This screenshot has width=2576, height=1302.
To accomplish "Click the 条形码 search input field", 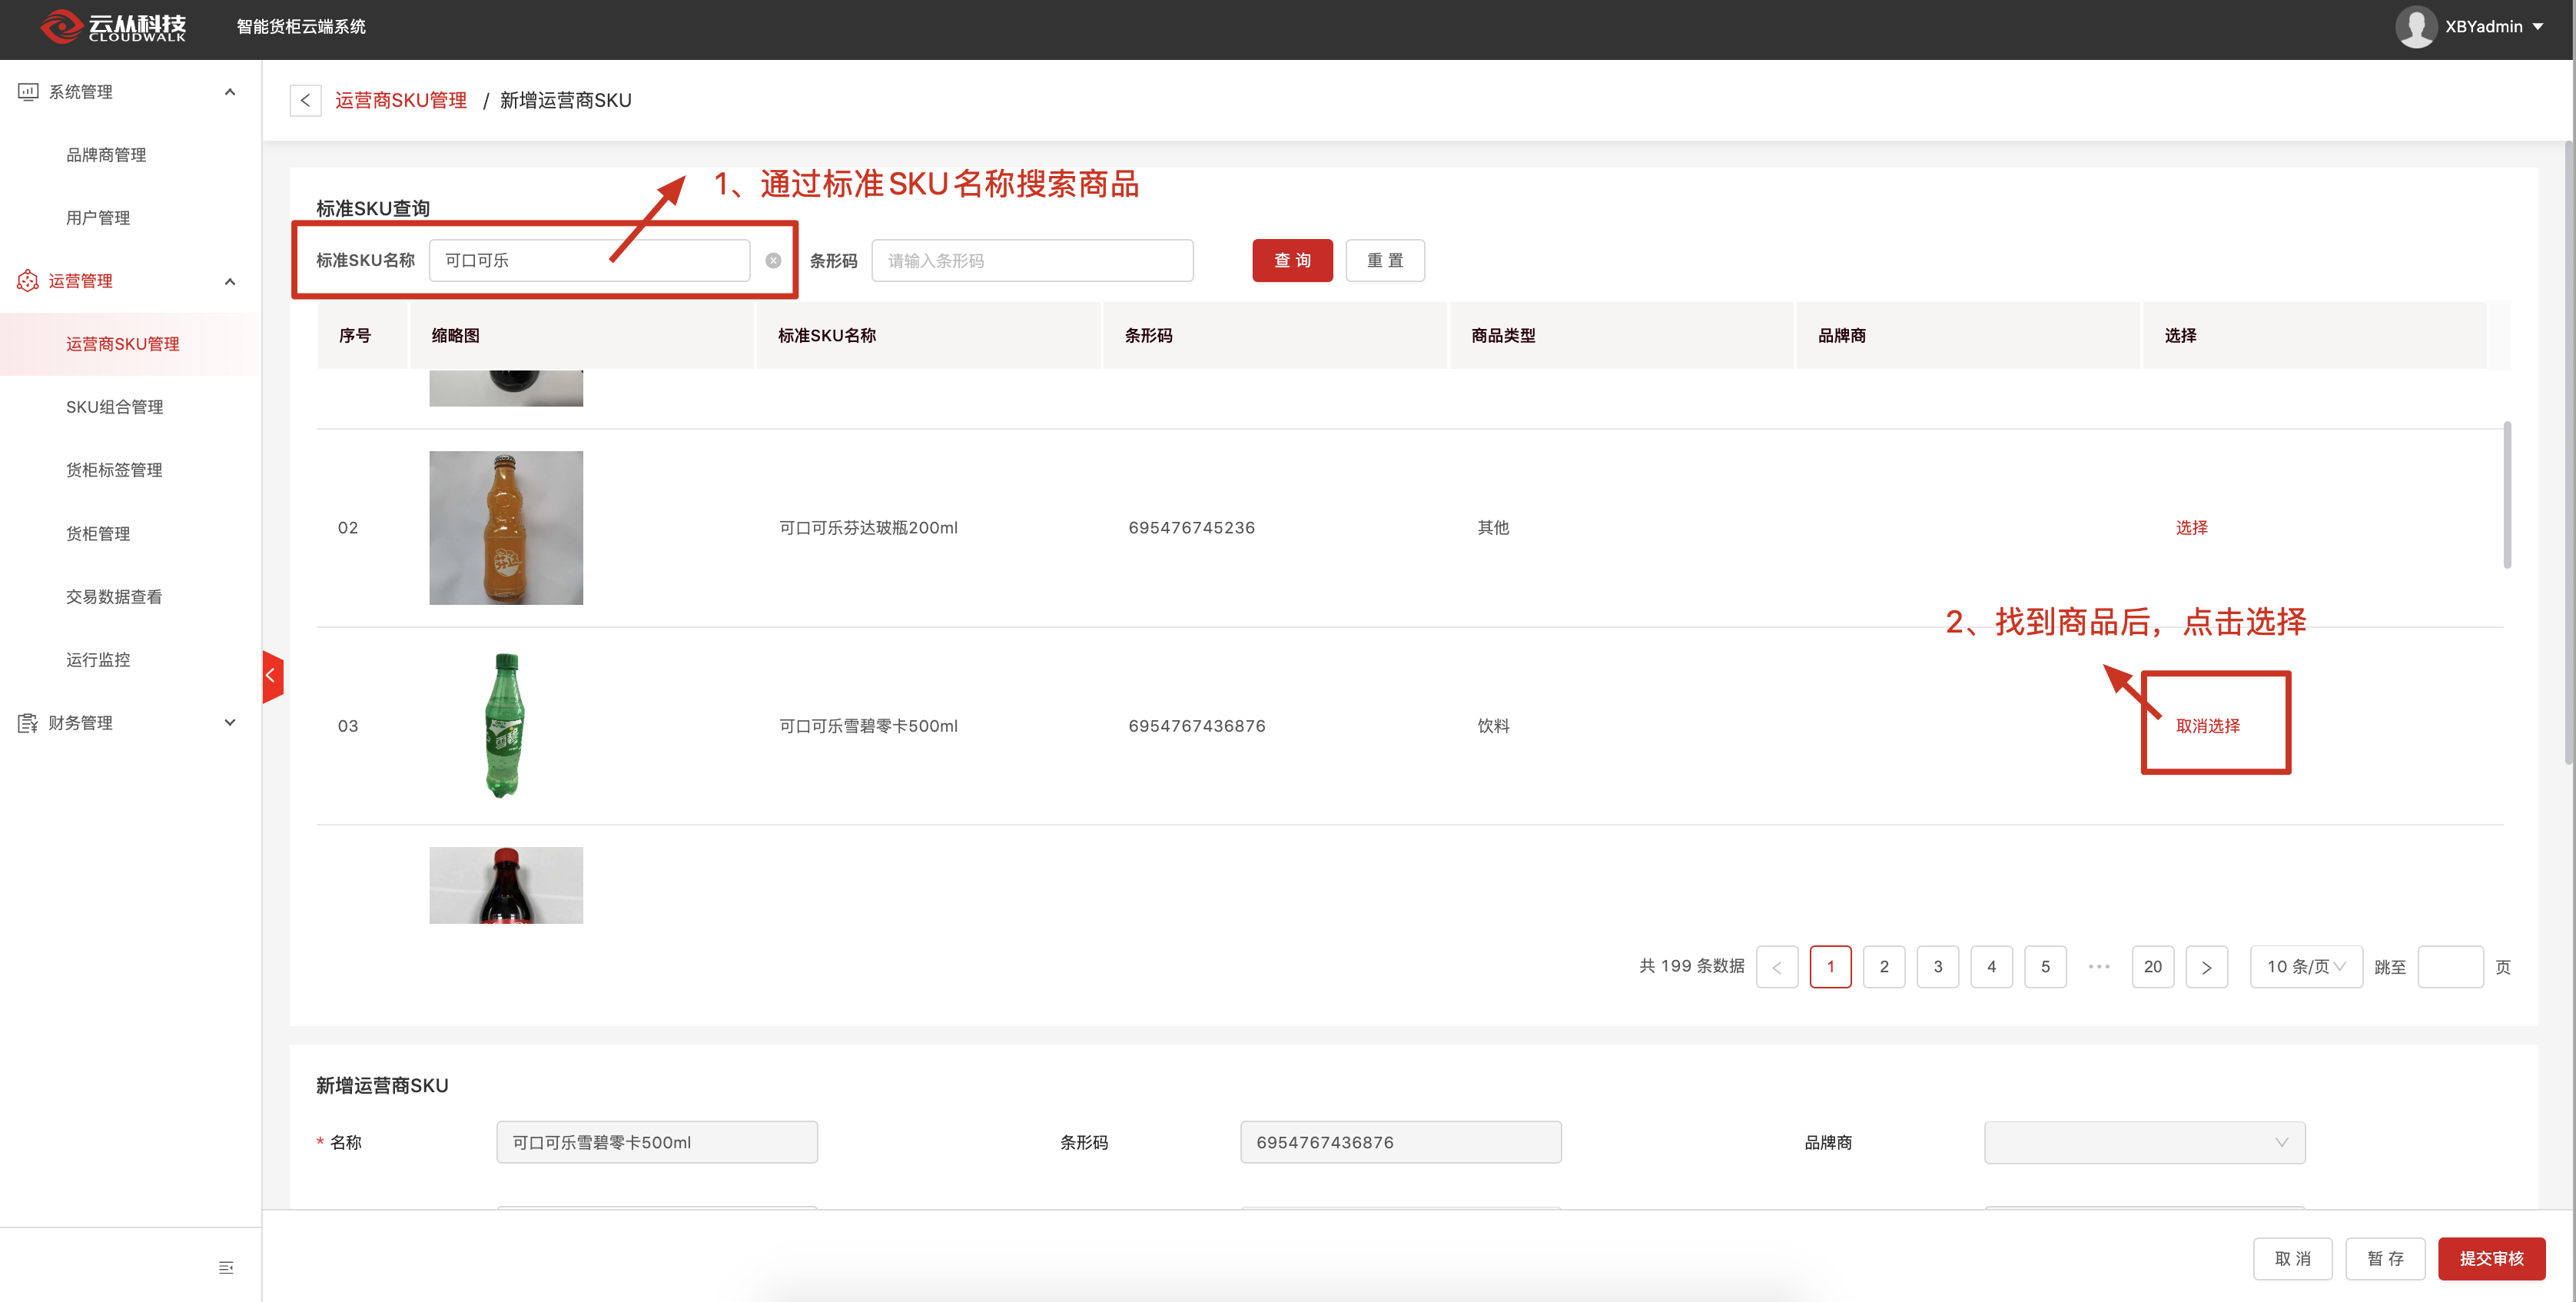I will pos(1032,260).
